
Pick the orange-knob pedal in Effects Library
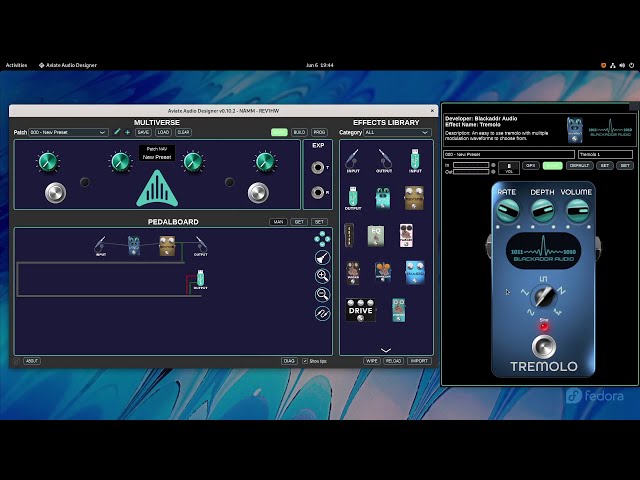click(x=383, y=272)
